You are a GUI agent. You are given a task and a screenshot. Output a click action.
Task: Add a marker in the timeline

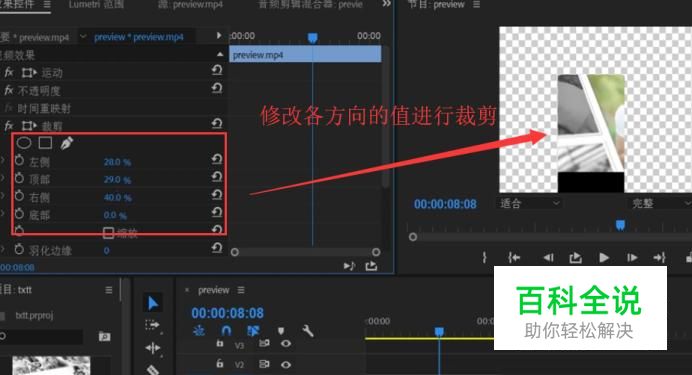pos(281,330)
